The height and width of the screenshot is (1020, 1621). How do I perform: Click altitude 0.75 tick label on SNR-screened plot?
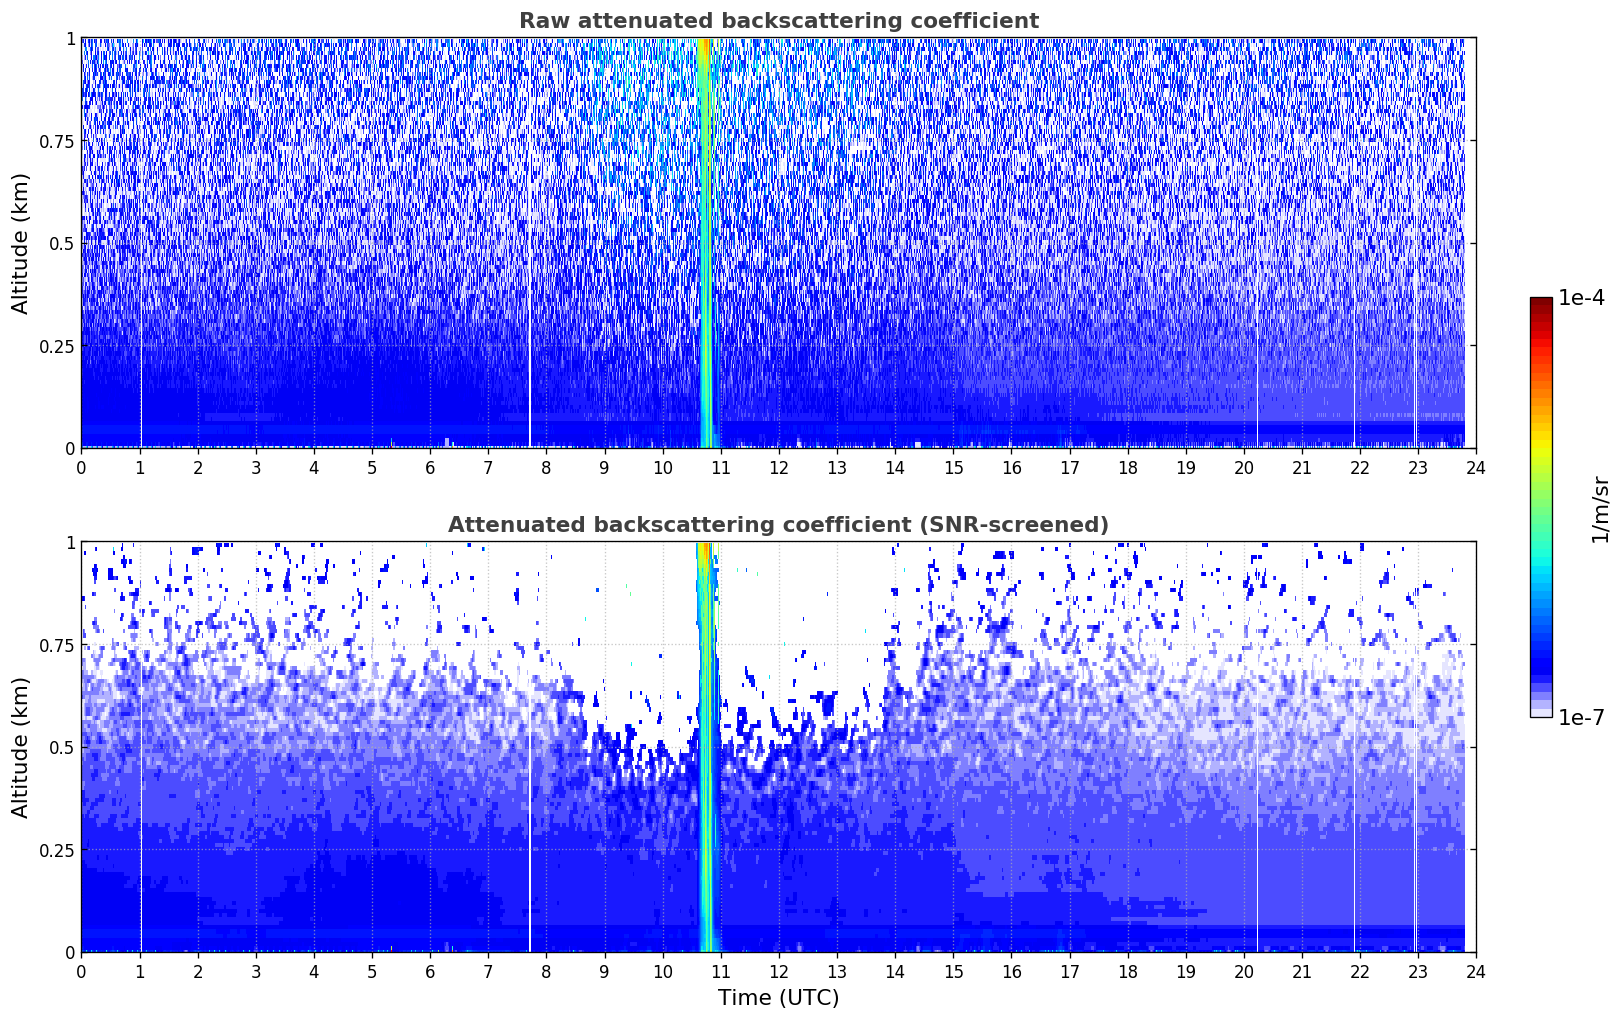click(57, 645)
